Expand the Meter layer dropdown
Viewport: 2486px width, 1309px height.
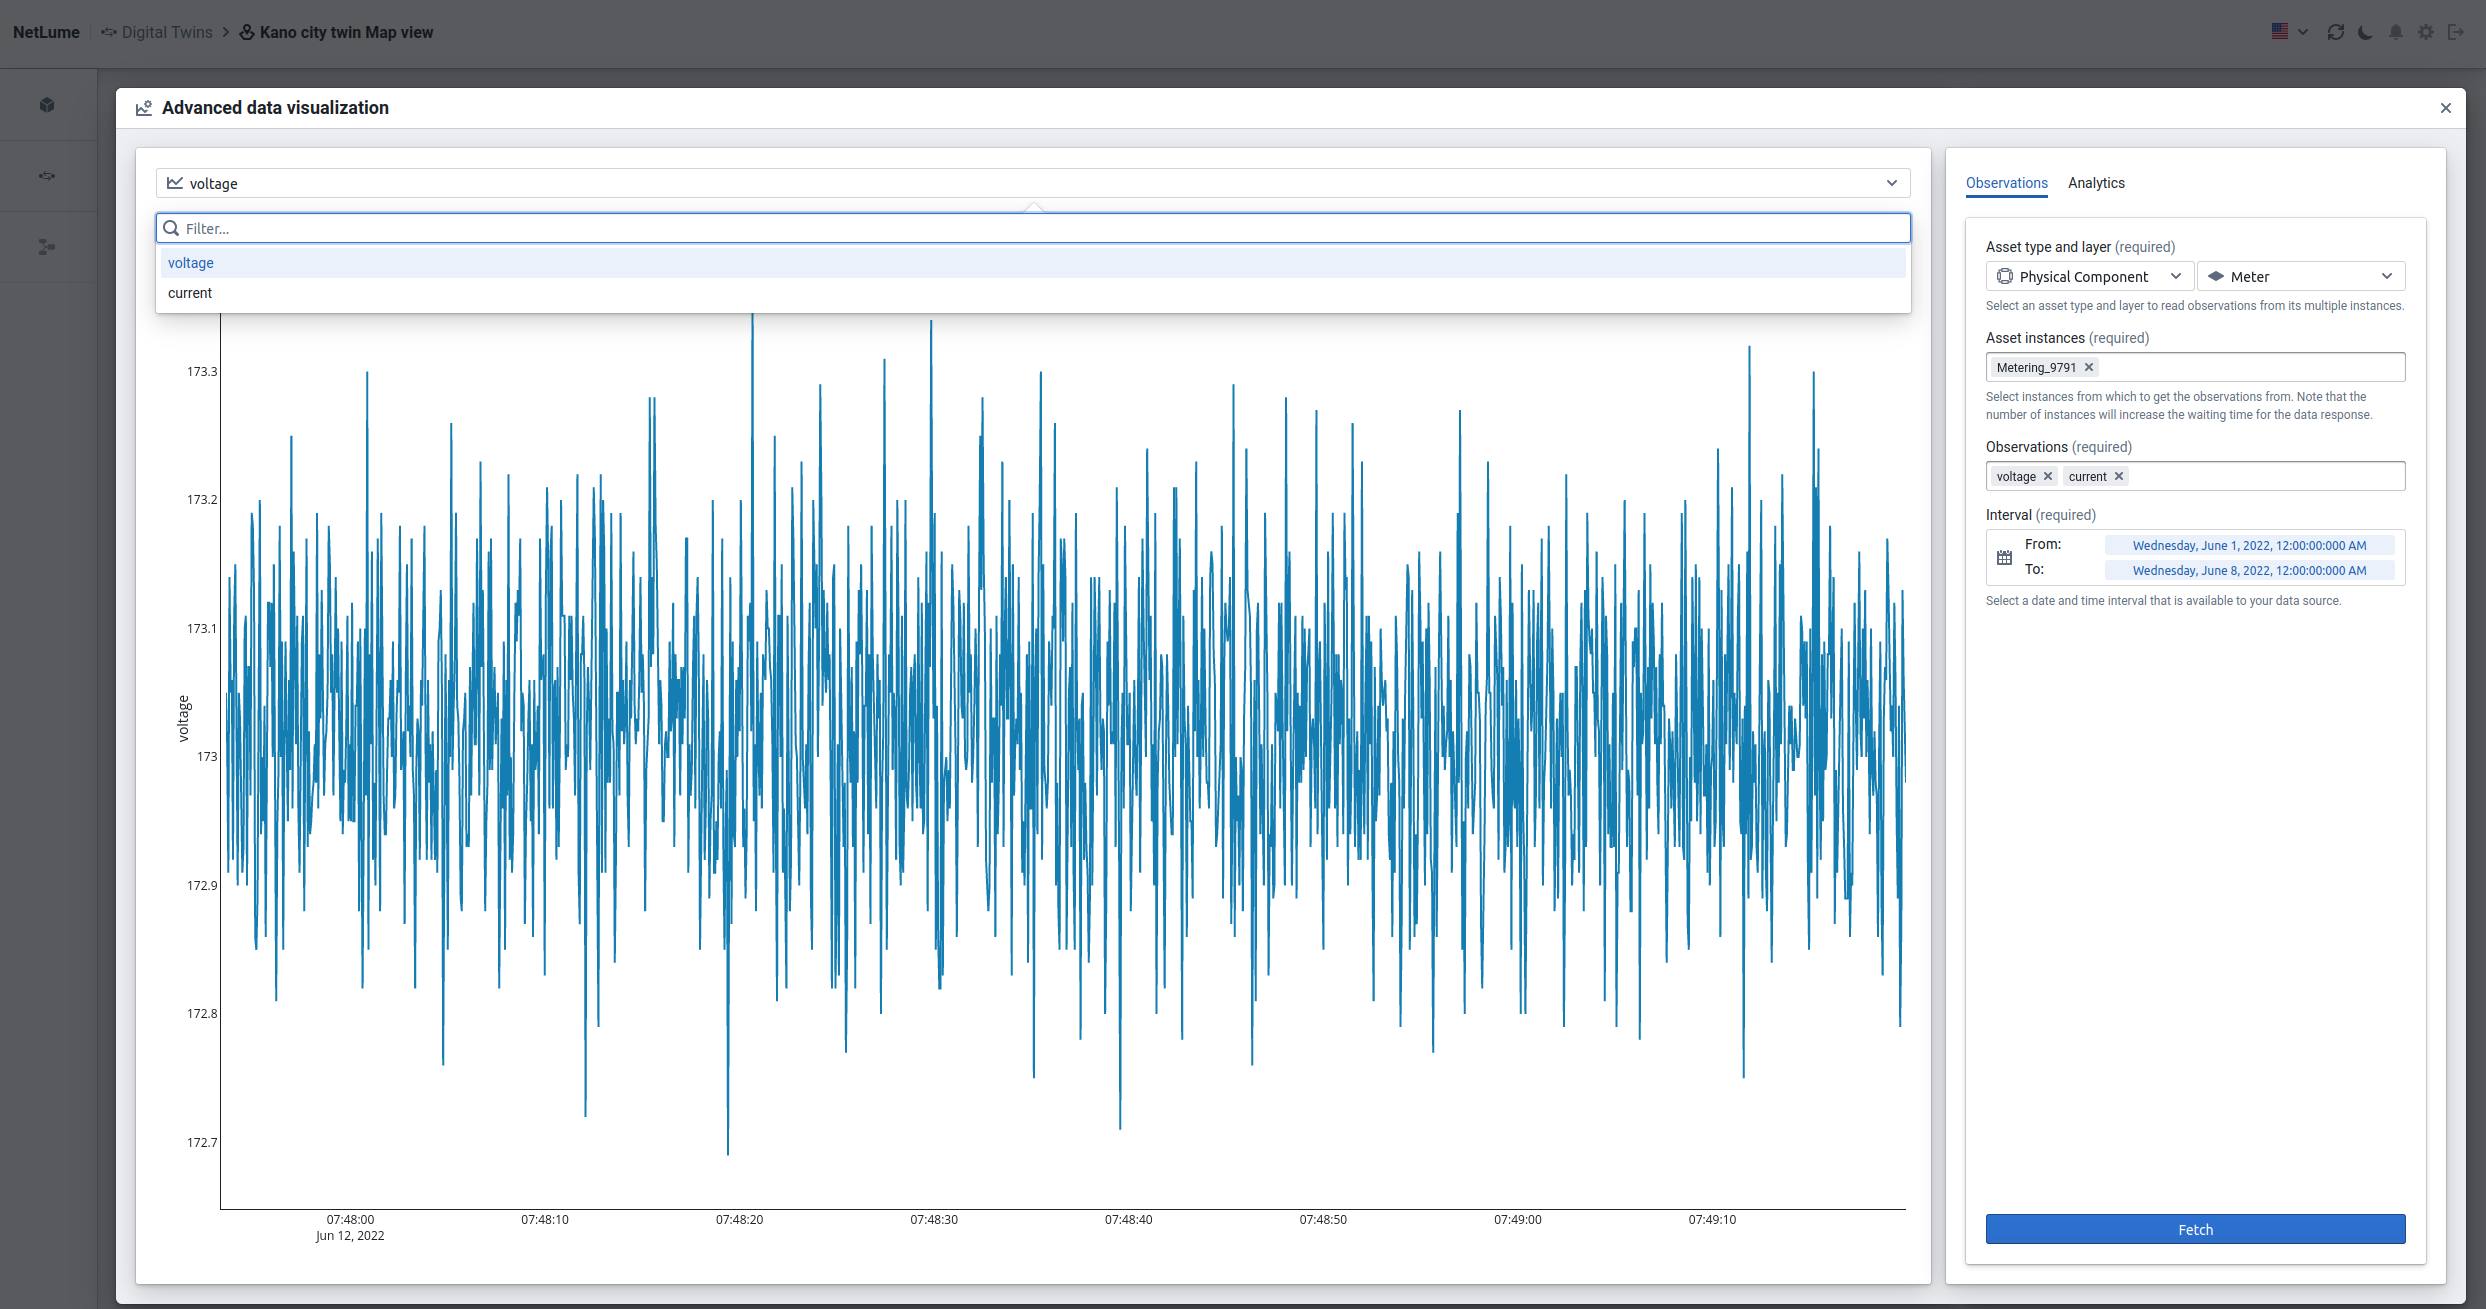point(2300,276)
